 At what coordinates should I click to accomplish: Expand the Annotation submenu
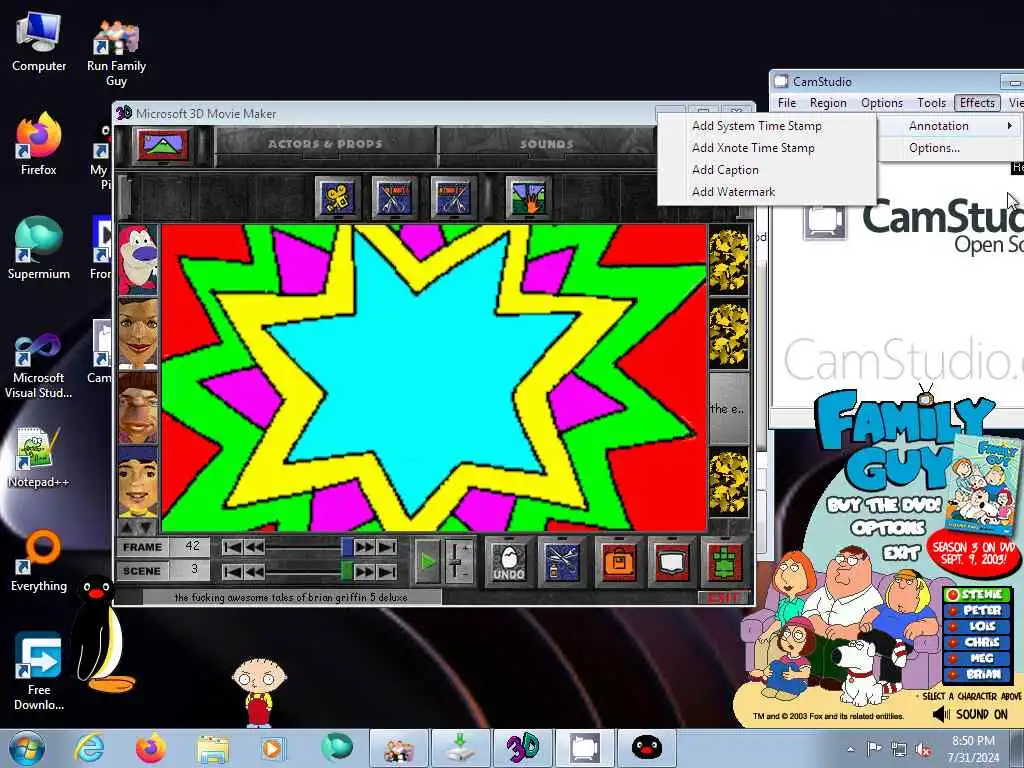[951, 125]
